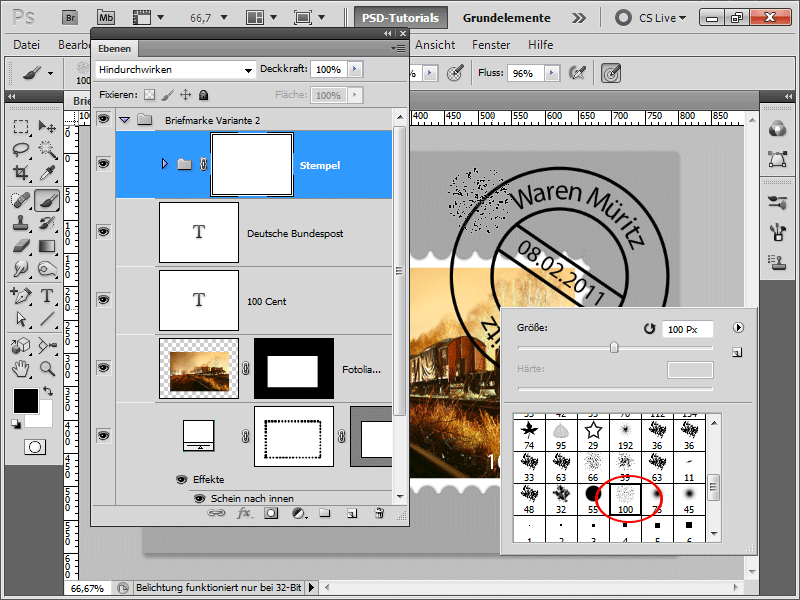Viewport: 800px width, 600px height.
Task: Open the Deckkraft opacity slider arrow
Action: click(x=355, y=69)
